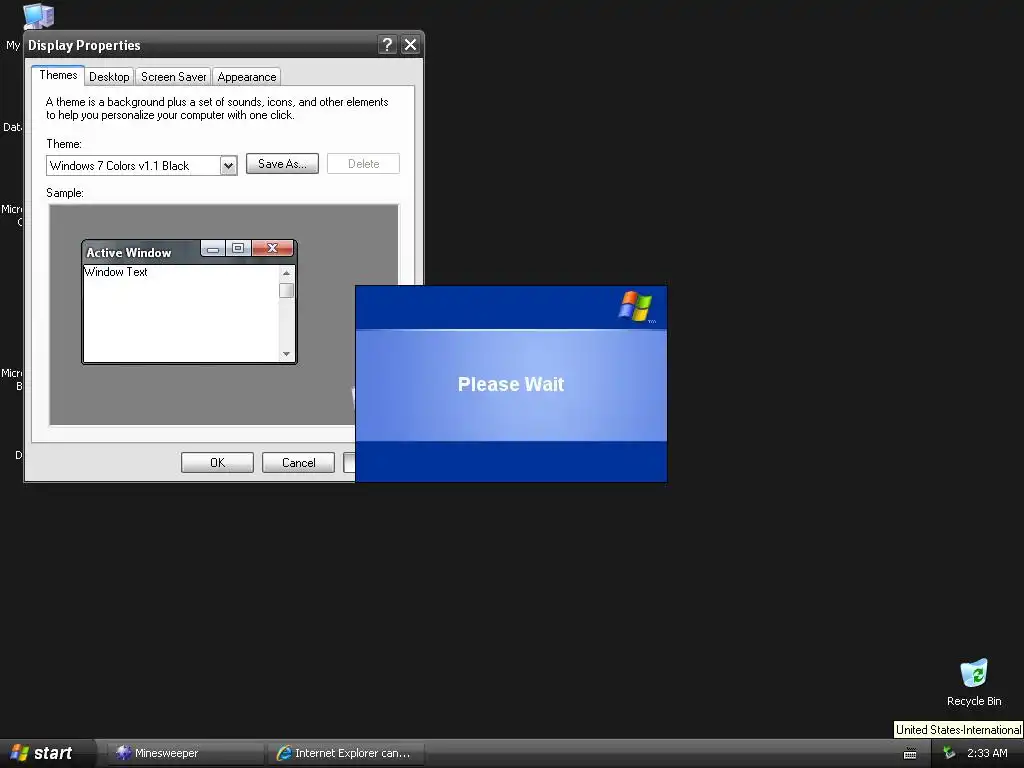Click the sample Active Window close icon

(272, 248)
